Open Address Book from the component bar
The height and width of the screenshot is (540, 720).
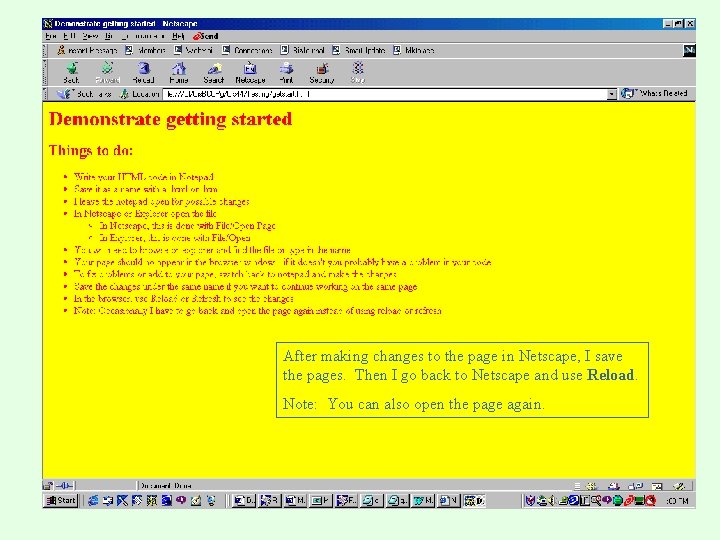click(x=657, y=486)
